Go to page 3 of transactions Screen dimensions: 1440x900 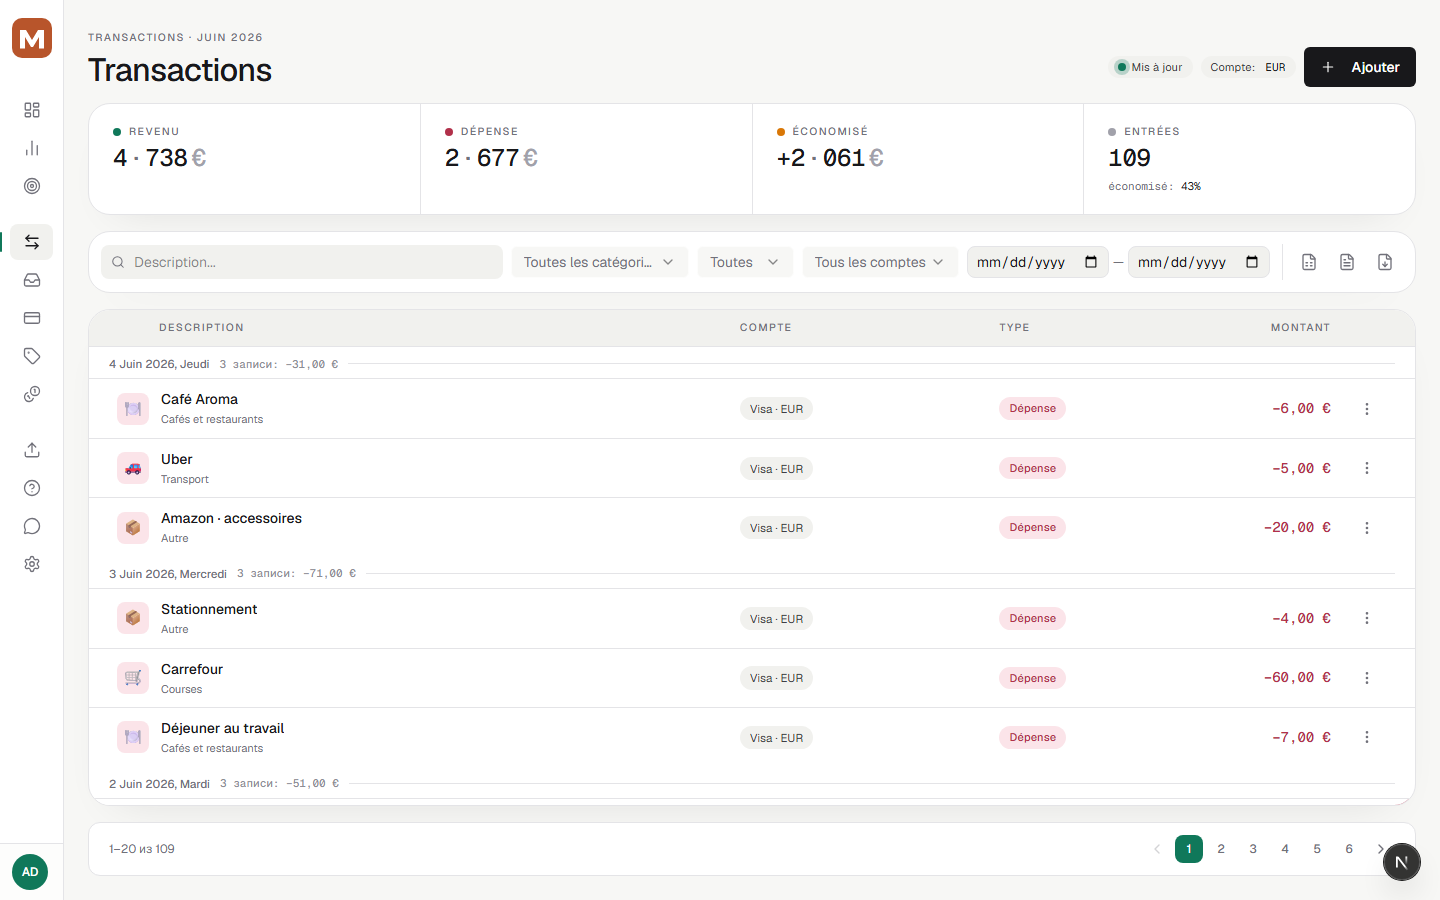point(1253,849)
